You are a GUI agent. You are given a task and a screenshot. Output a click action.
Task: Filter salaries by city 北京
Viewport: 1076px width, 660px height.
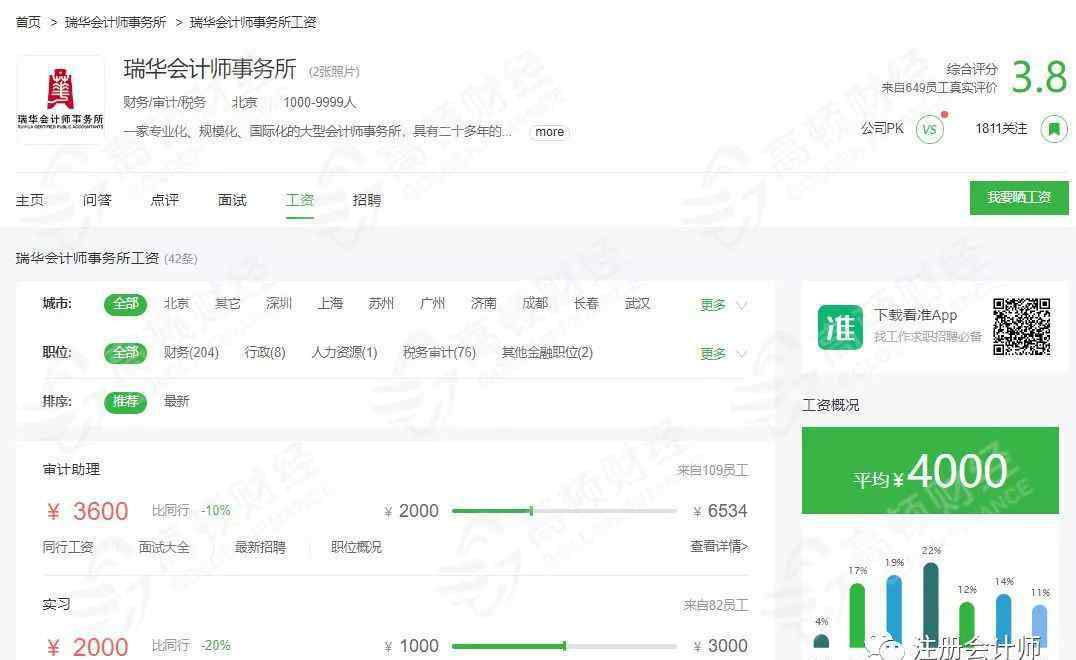pyautogui.click(x=176, y=303)
